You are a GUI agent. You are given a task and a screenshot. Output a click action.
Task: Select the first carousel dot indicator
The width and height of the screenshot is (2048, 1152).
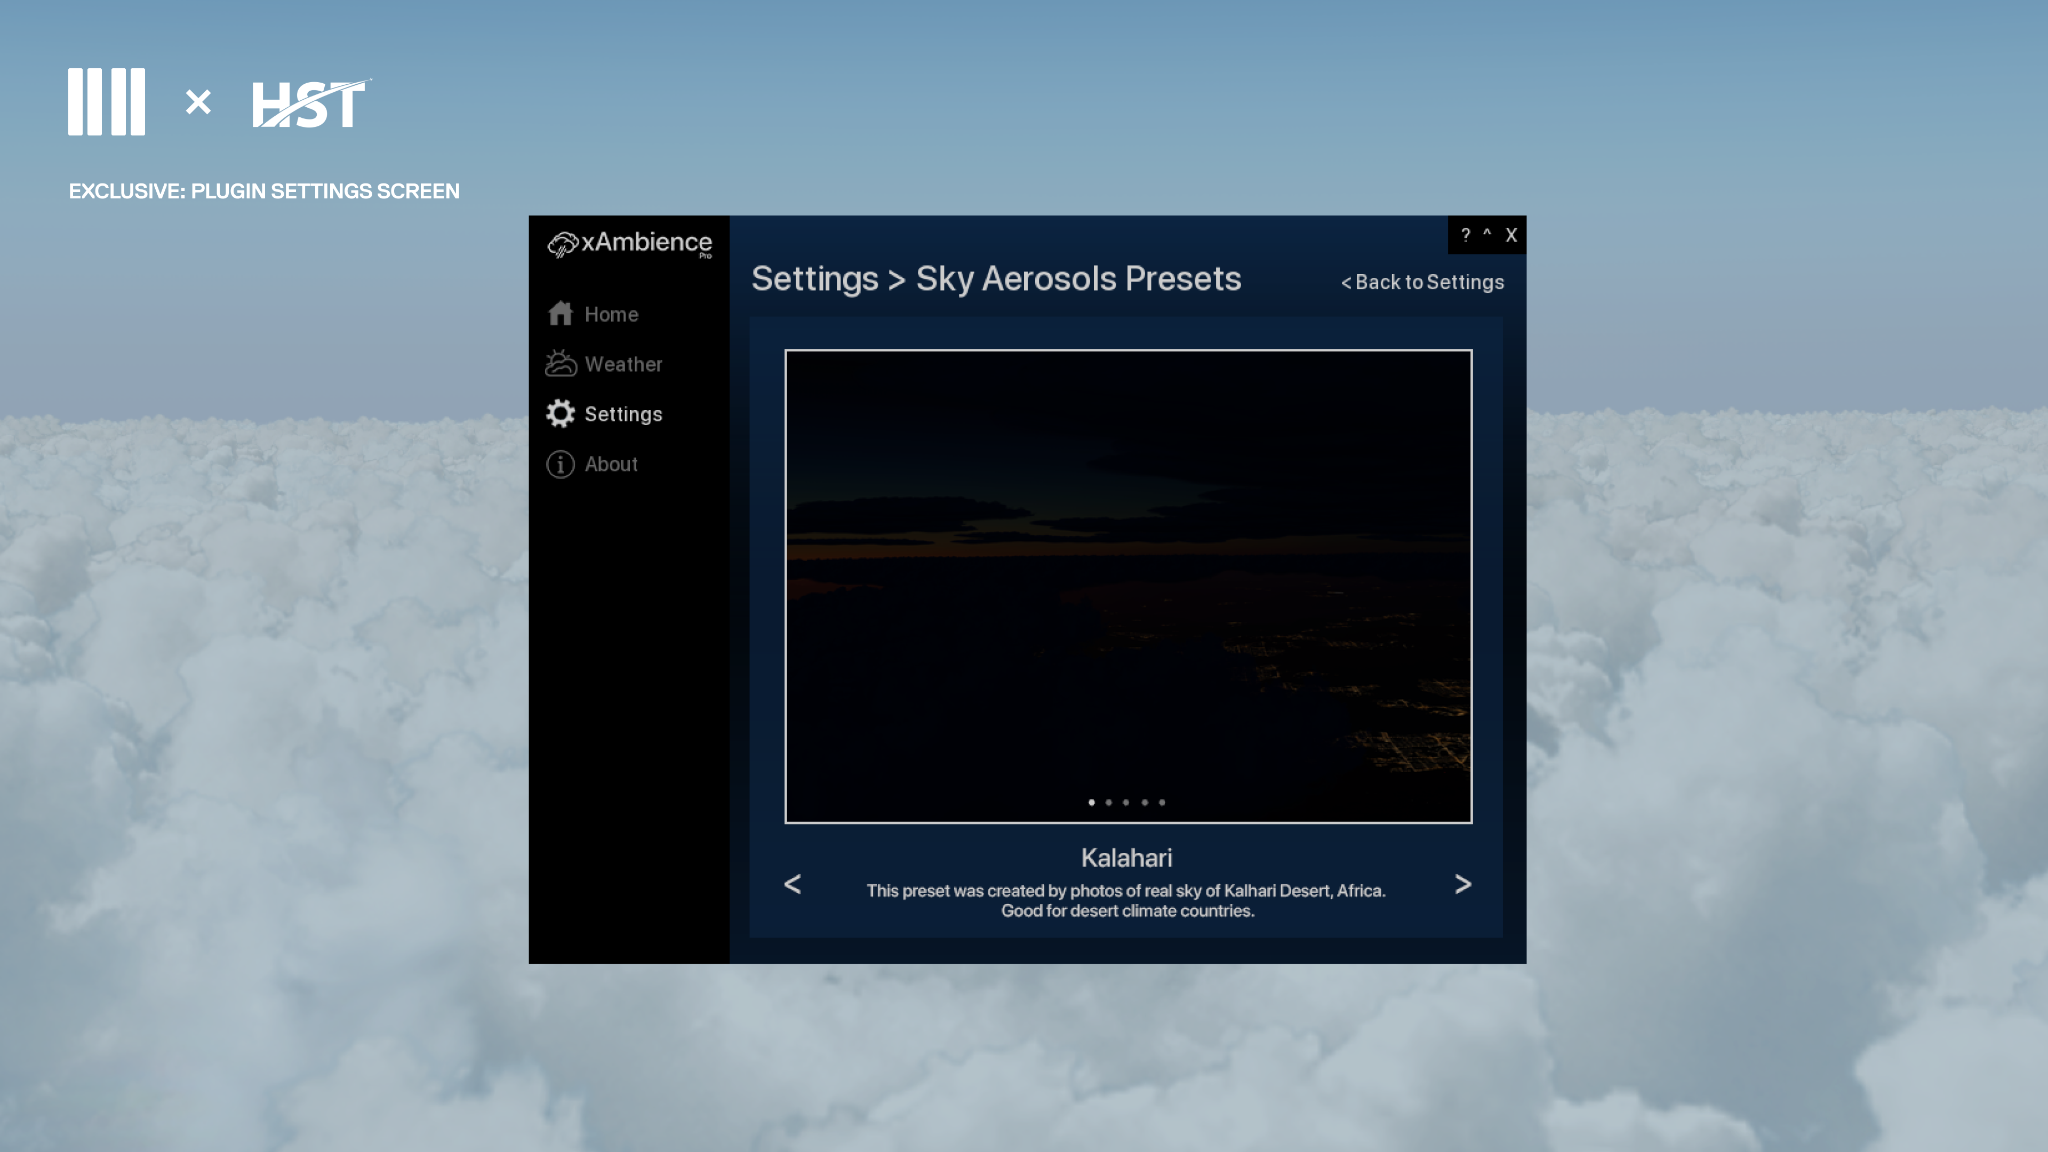[1091, 802]
